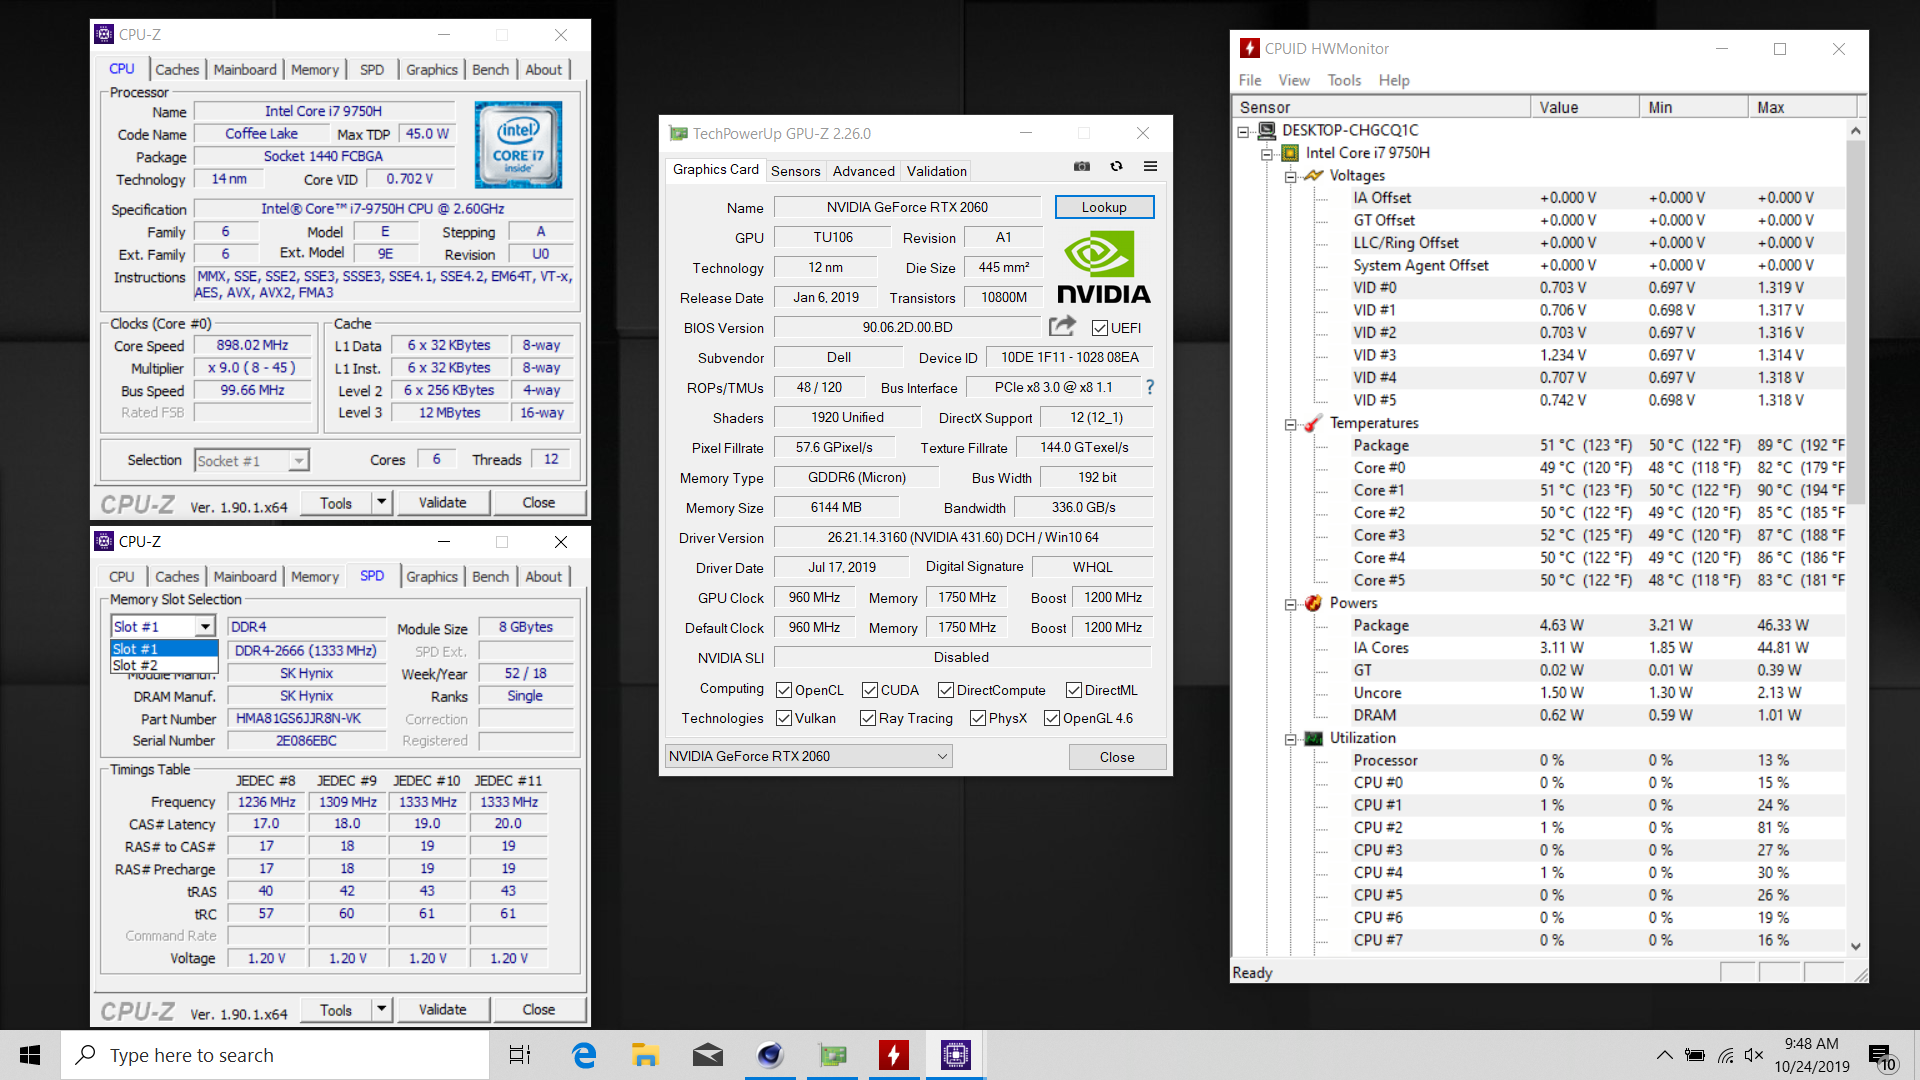Toggle the CUDA checkbox
This screenshot has width=1920, height=1080.
point(870,690)
